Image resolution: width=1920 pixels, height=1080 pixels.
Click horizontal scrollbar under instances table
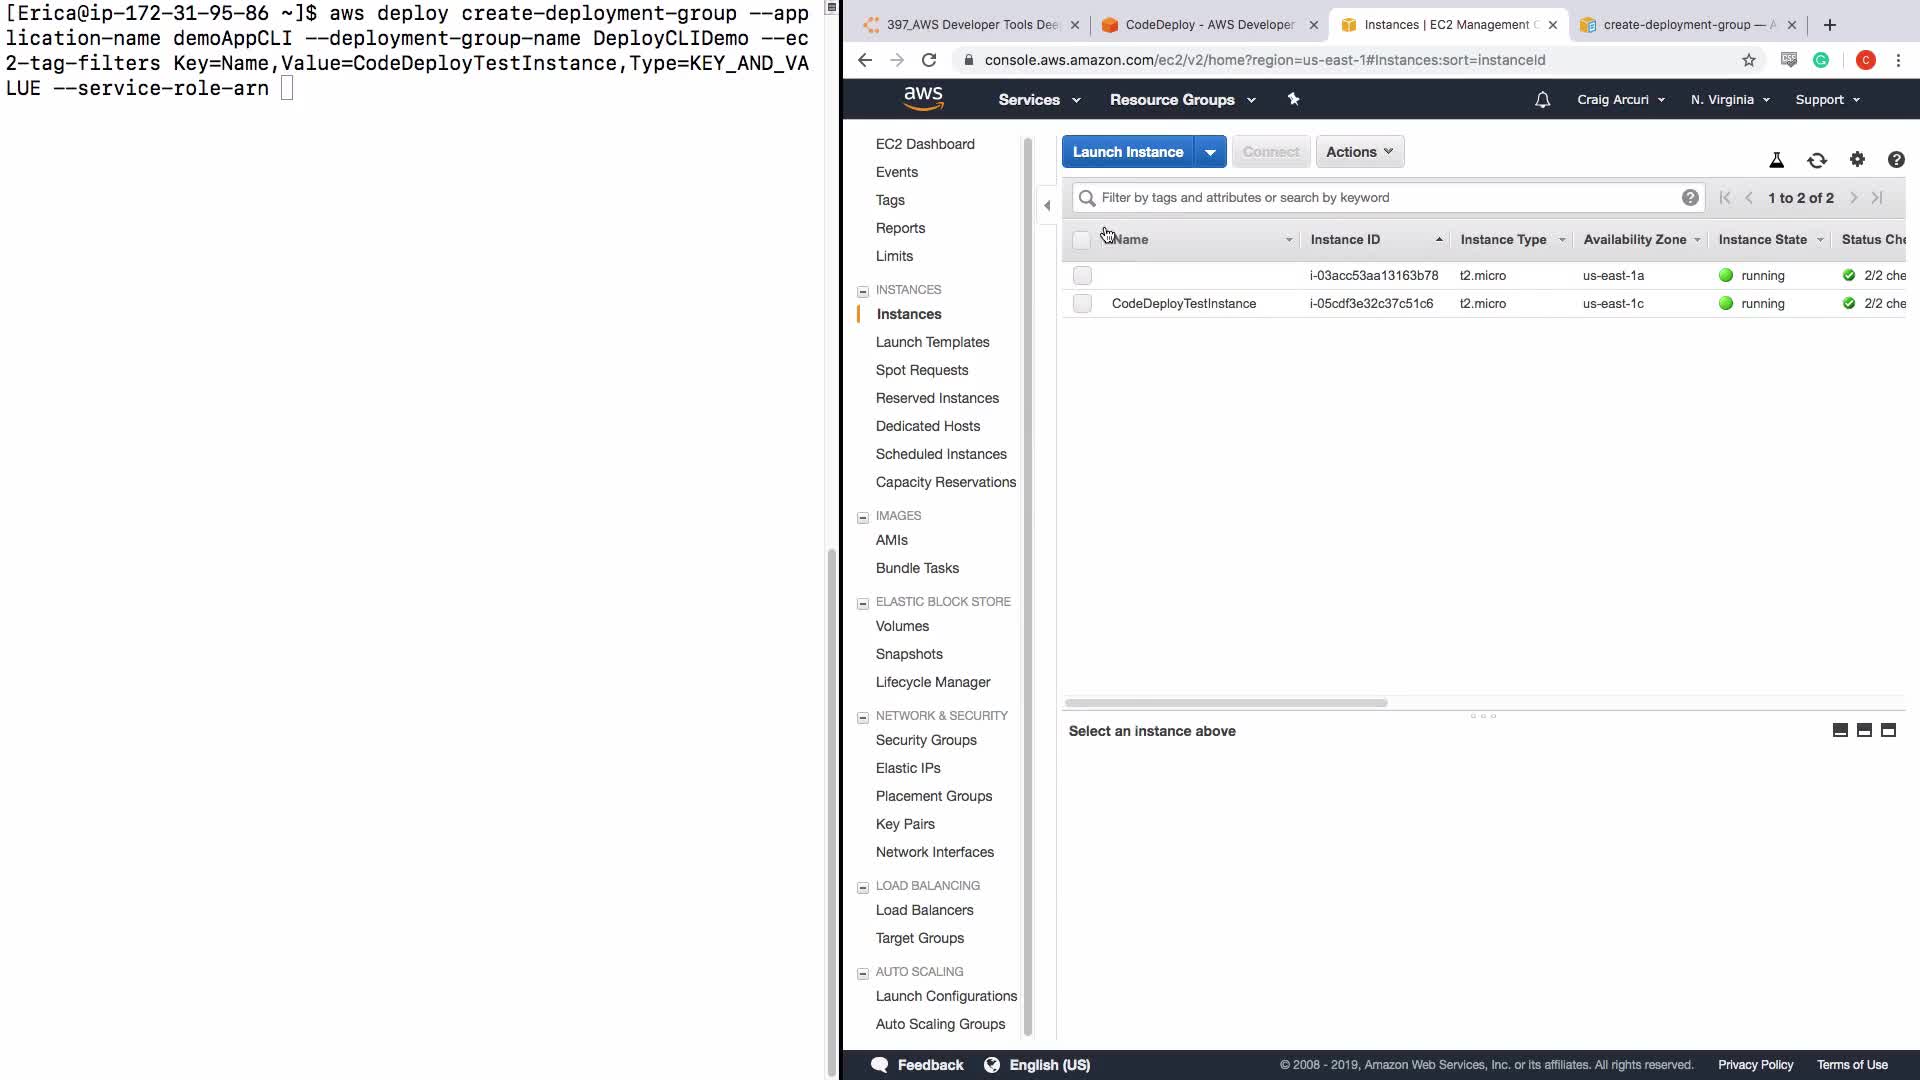pos(1226,703)
